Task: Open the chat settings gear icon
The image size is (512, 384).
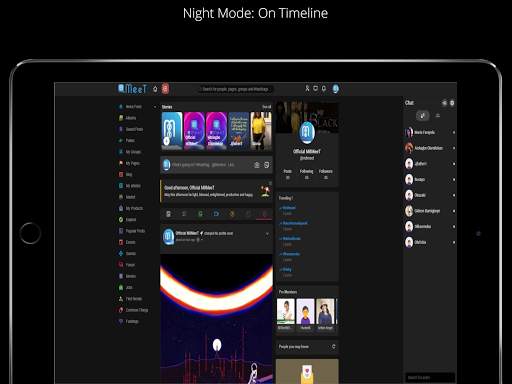Action: [x=452, y=103]
